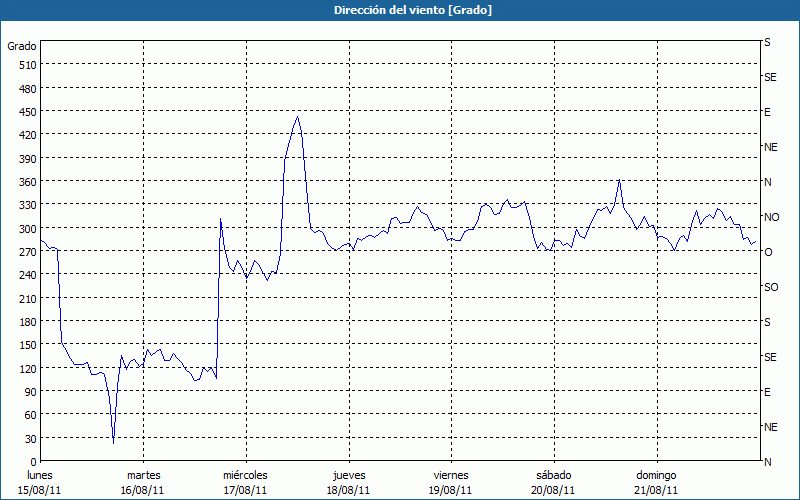Click the 18/08/11 date label
Viewport: 800px width, 500px height.
tap(348, 490)
